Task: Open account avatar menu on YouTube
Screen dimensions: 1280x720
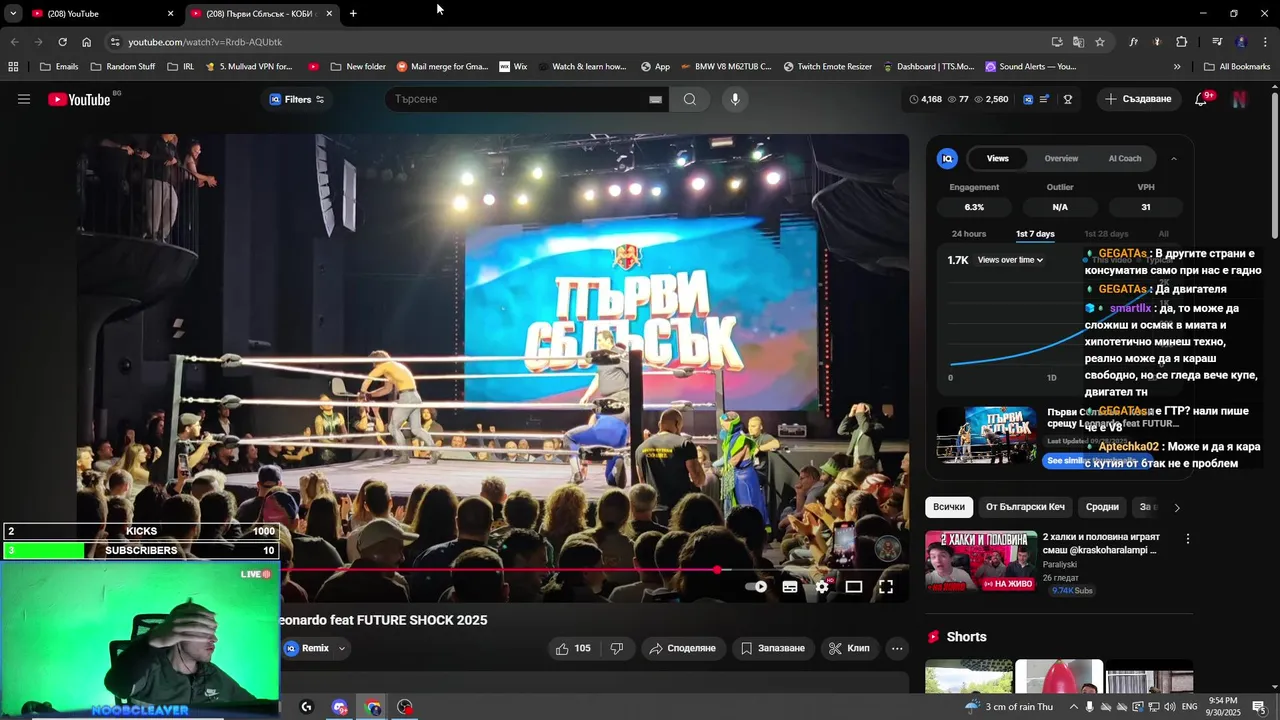Action: (x=1240, y=99)
